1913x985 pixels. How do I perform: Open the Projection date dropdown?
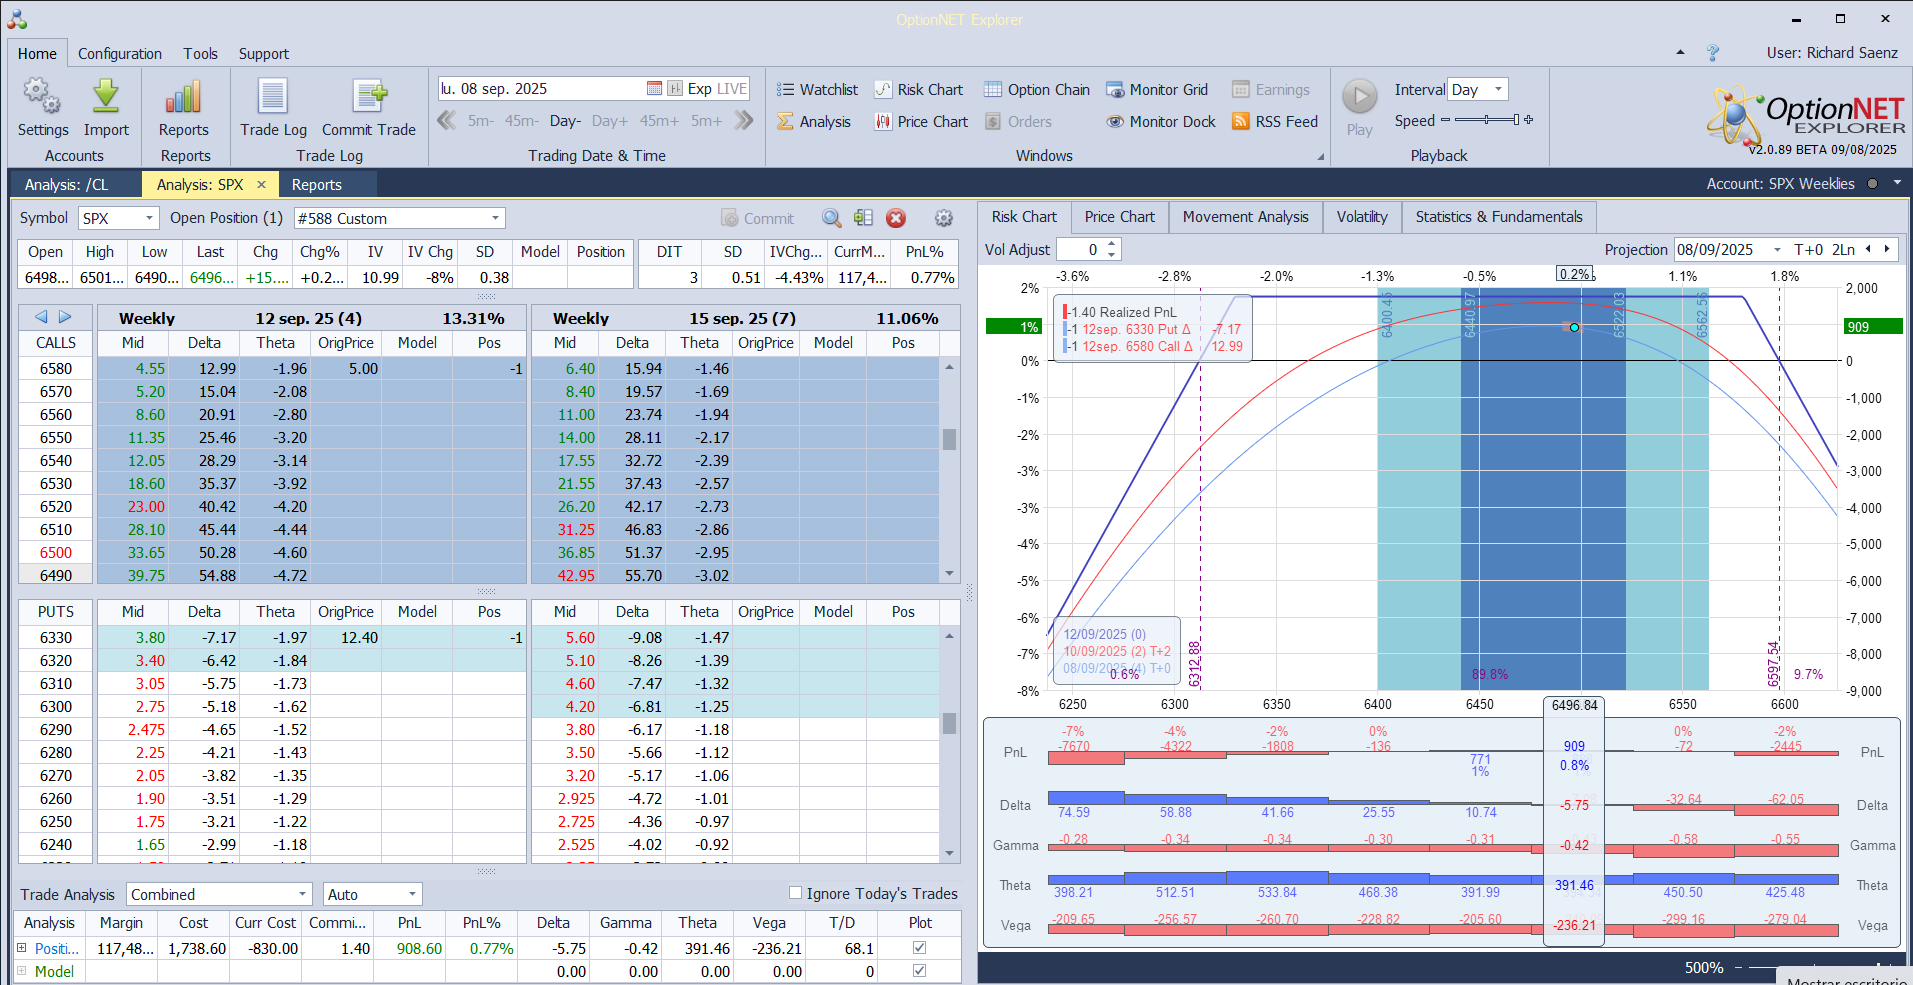coord(1777,250)
